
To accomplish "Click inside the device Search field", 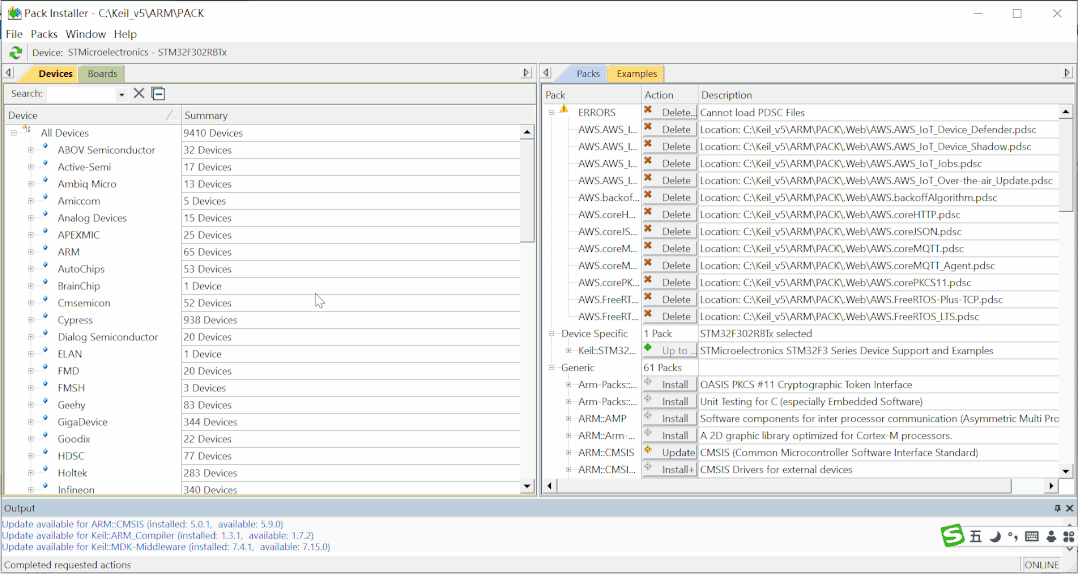I will (x=81, y=94).
